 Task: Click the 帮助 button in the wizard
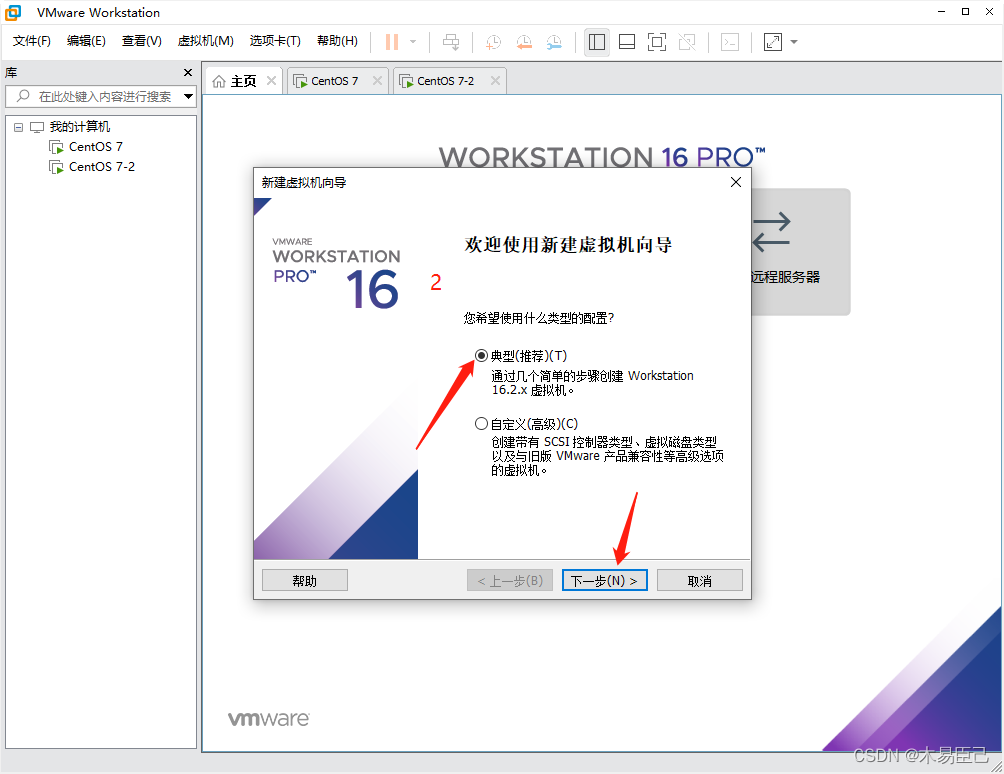point(304,580)
